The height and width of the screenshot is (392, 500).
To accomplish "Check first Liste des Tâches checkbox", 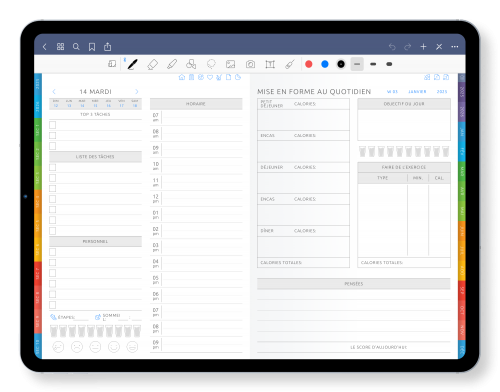I will coord(53,167).
